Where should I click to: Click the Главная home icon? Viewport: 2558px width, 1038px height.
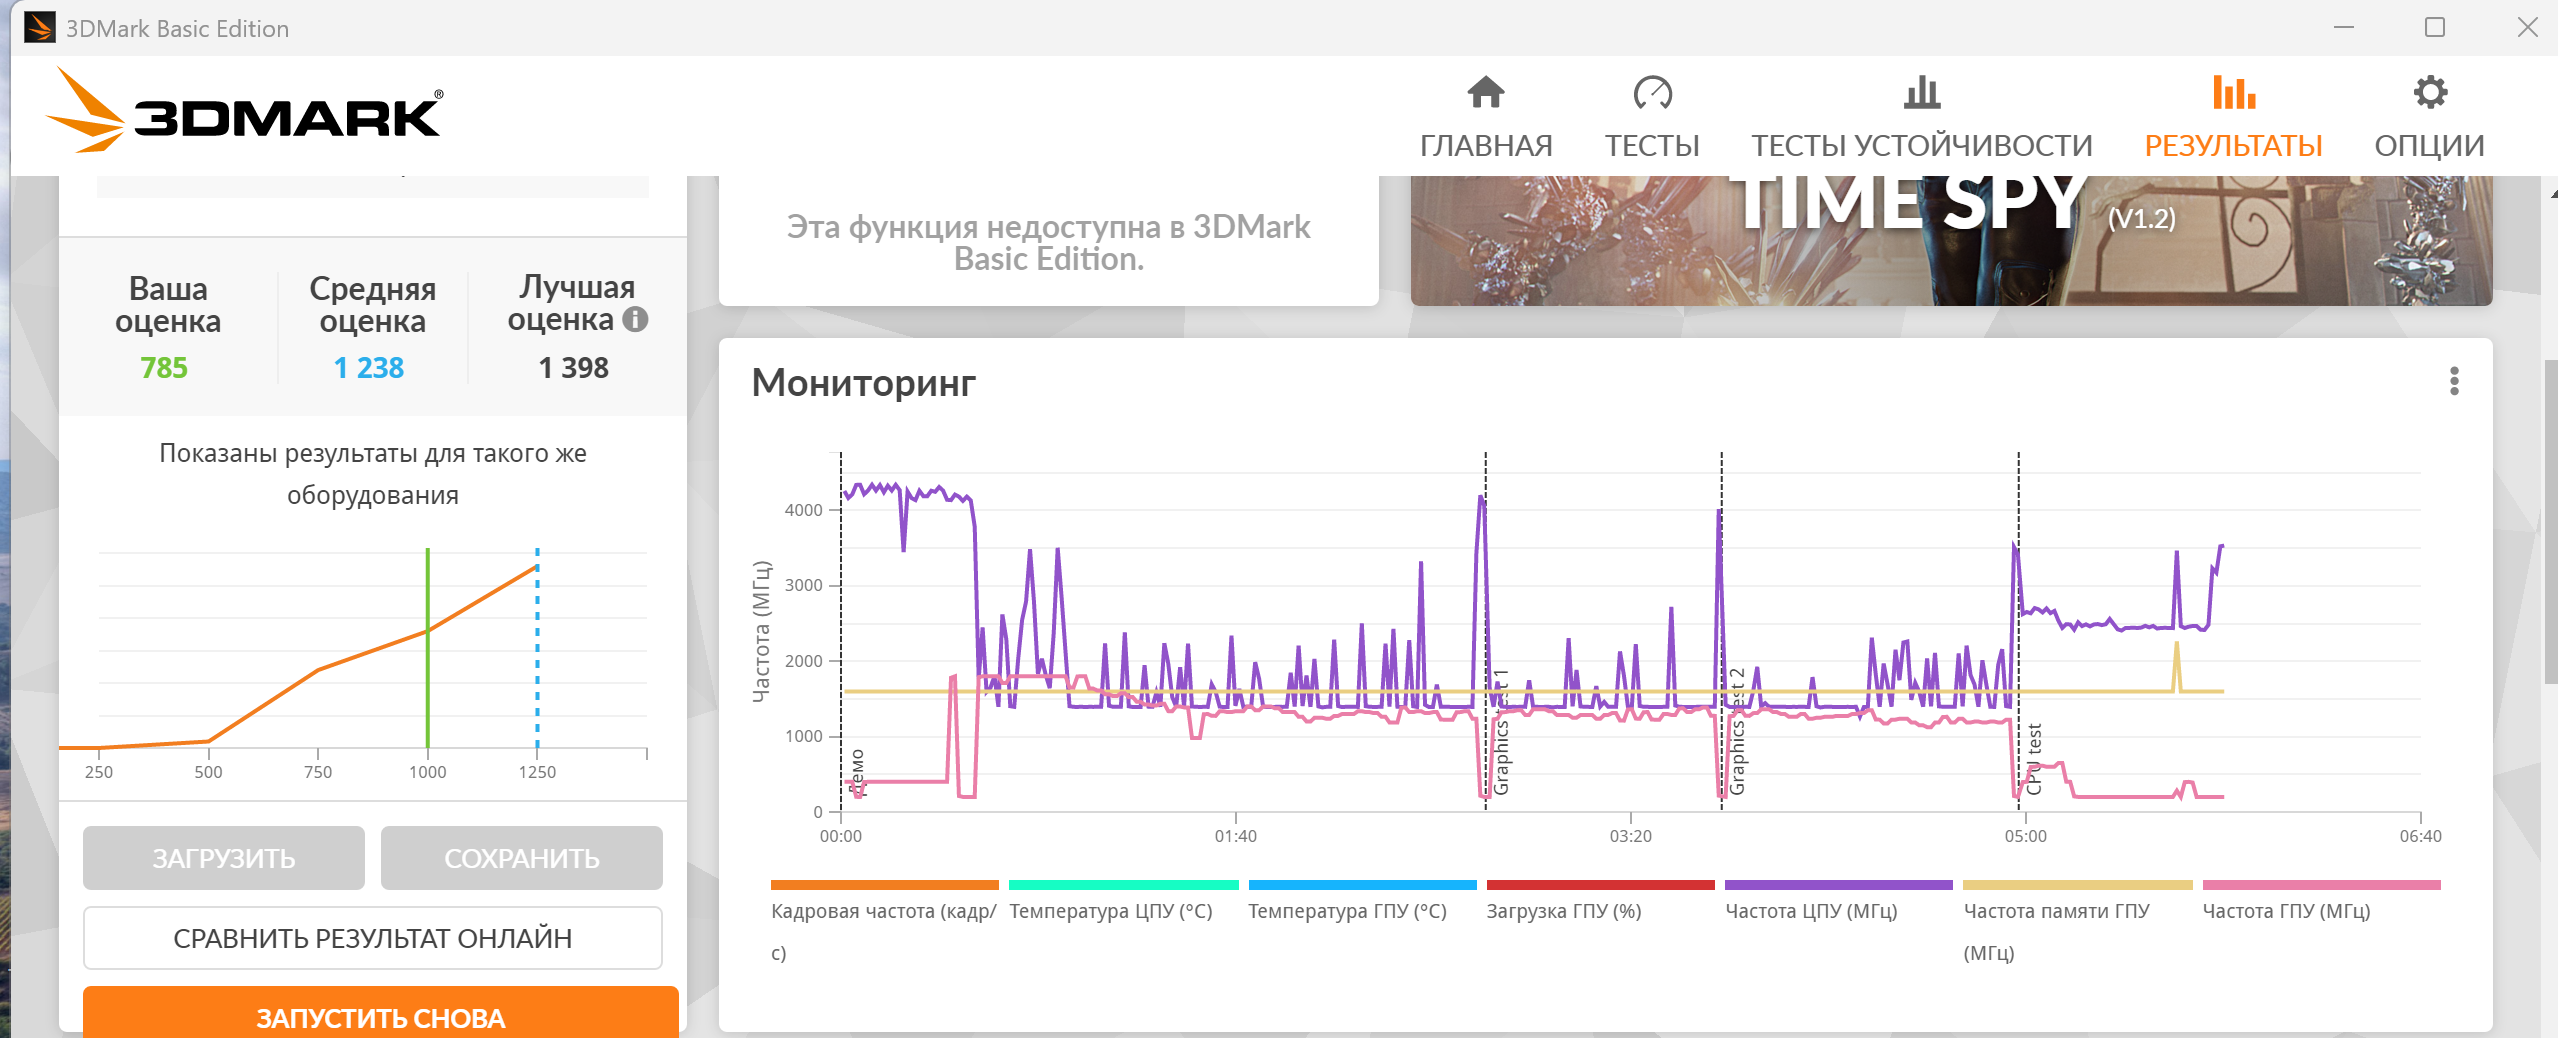point(1485,92)
